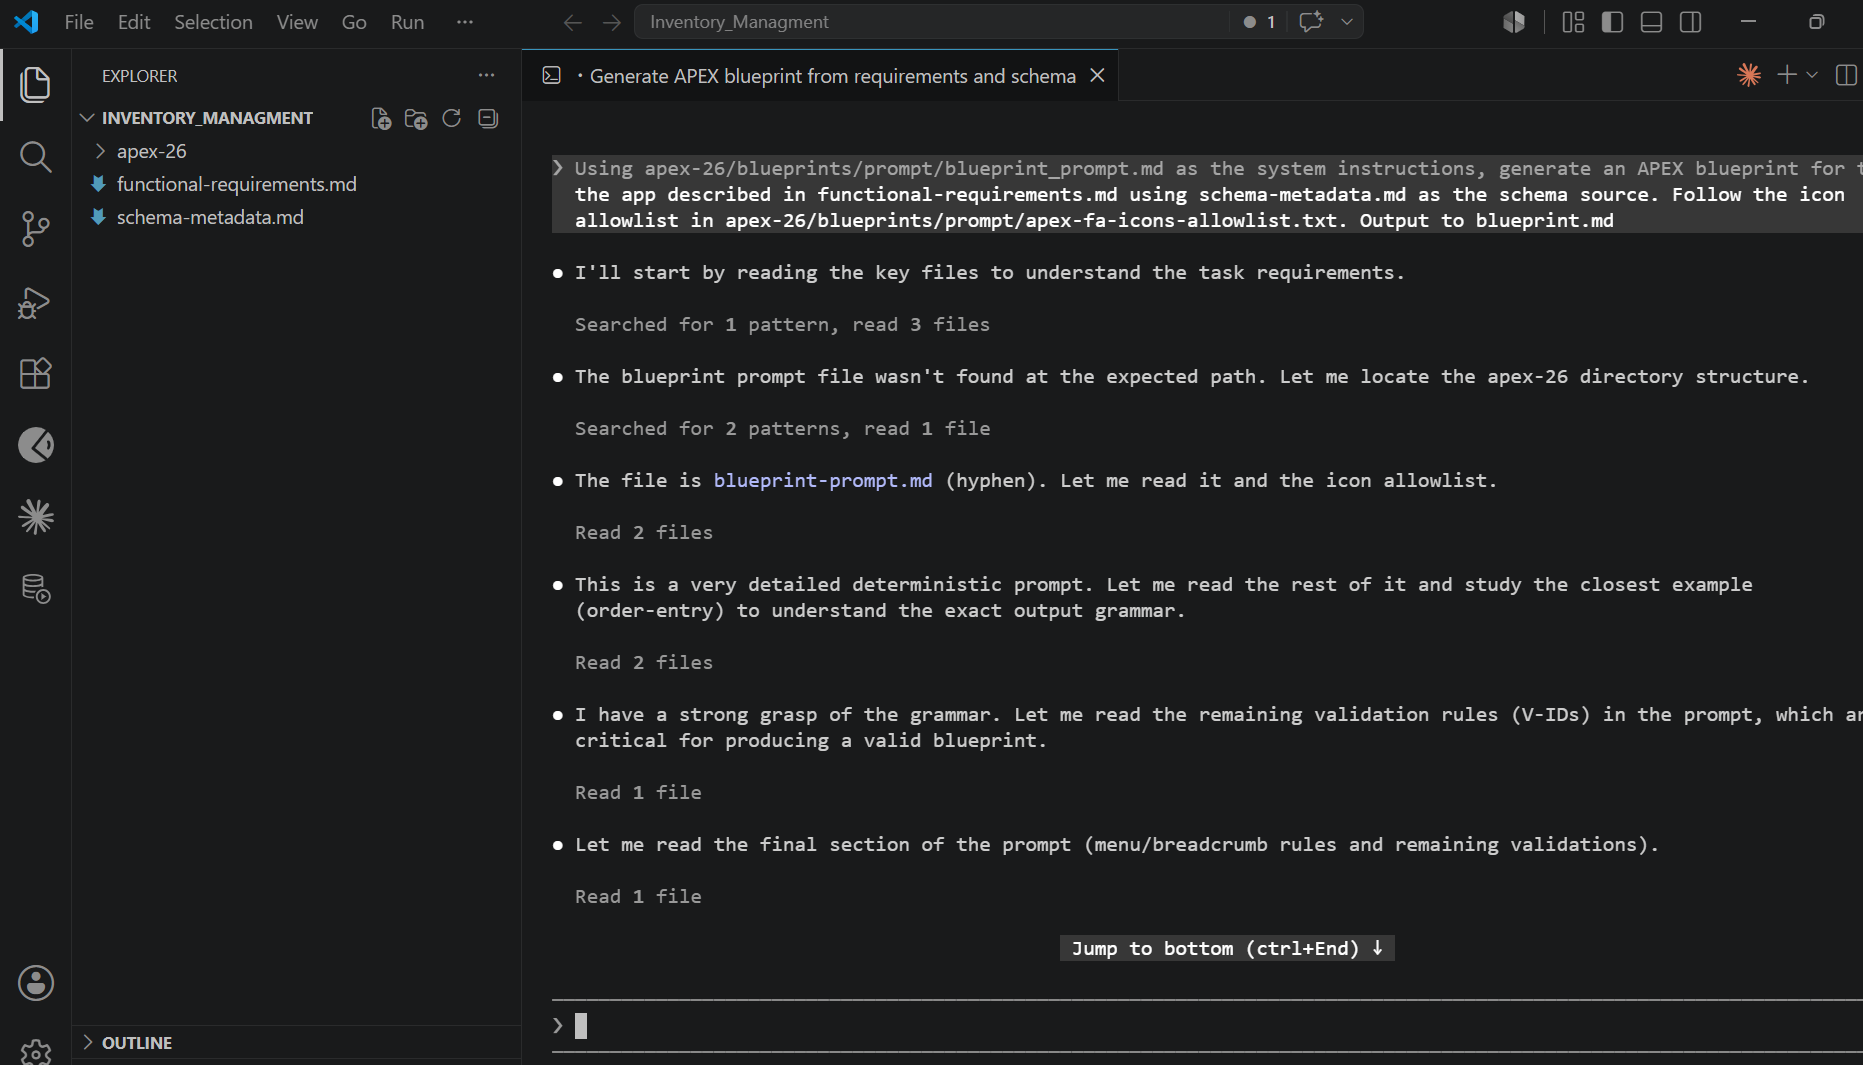Click New File icon in explorer header
Image resolution: width=1863 pixels, height=1065 pixels.
(x=381, y=118)
